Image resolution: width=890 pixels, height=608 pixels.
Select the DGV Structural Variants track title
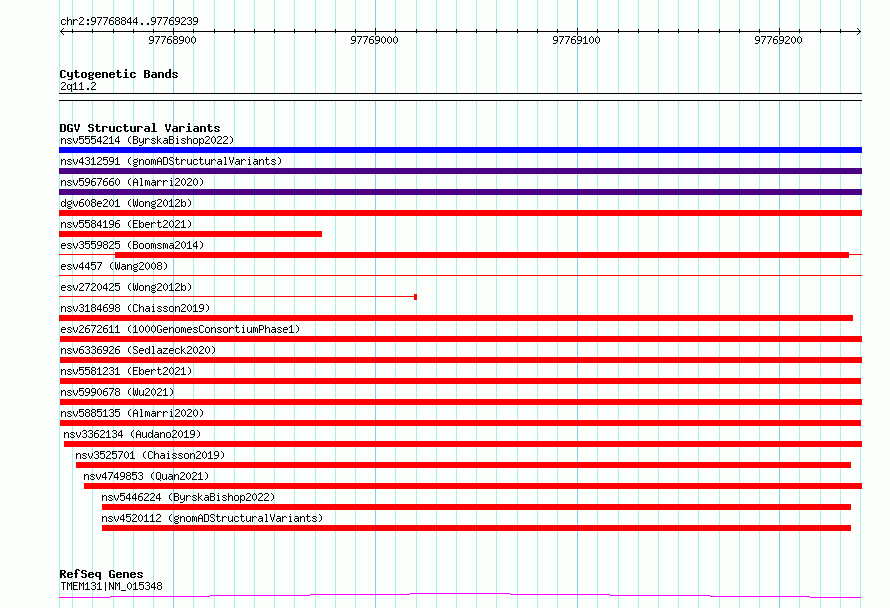[140, 128]
